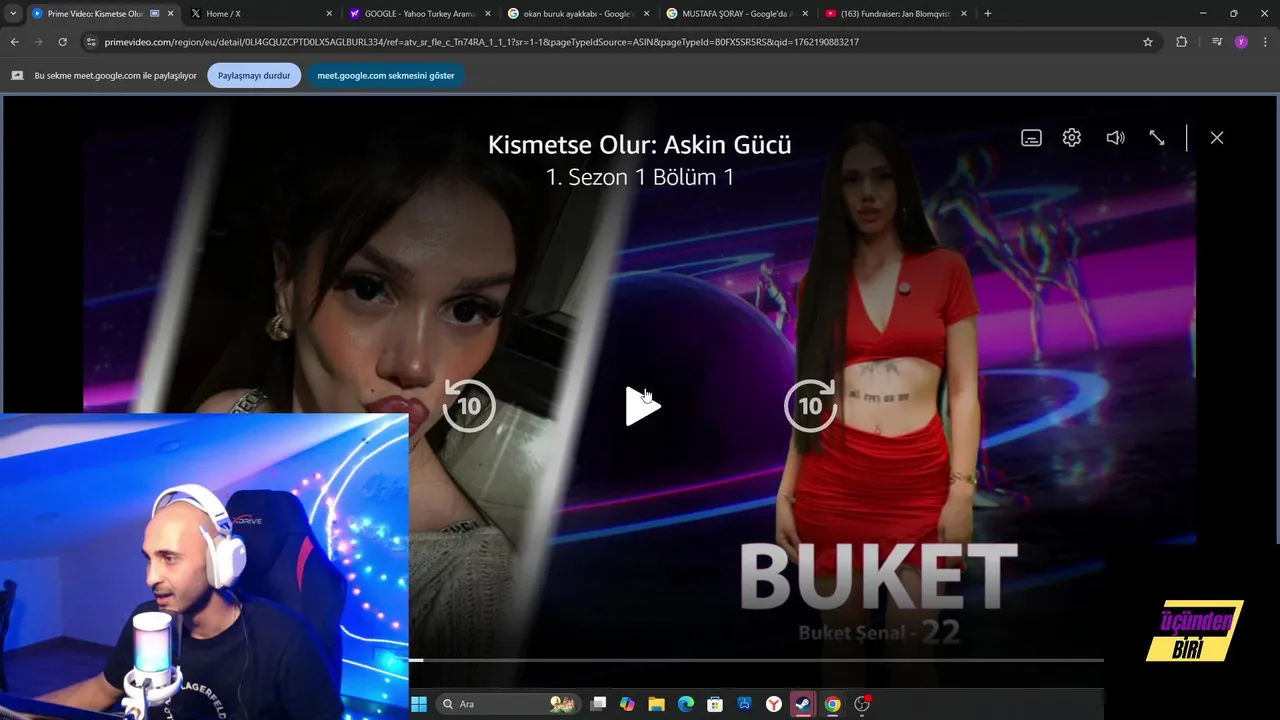The image size is (1280, 720).
Task: Close the MUSTAFA ŞORAY tab
Action: pyautogui.click(x=806, y=14)
